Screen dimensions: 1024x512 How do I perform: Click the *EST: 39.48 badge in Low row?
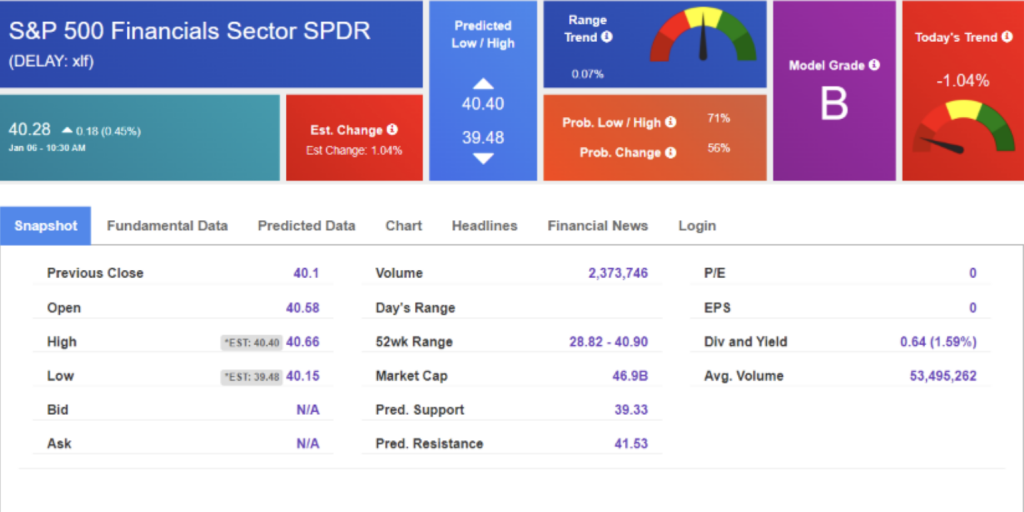tap(252, 376)
